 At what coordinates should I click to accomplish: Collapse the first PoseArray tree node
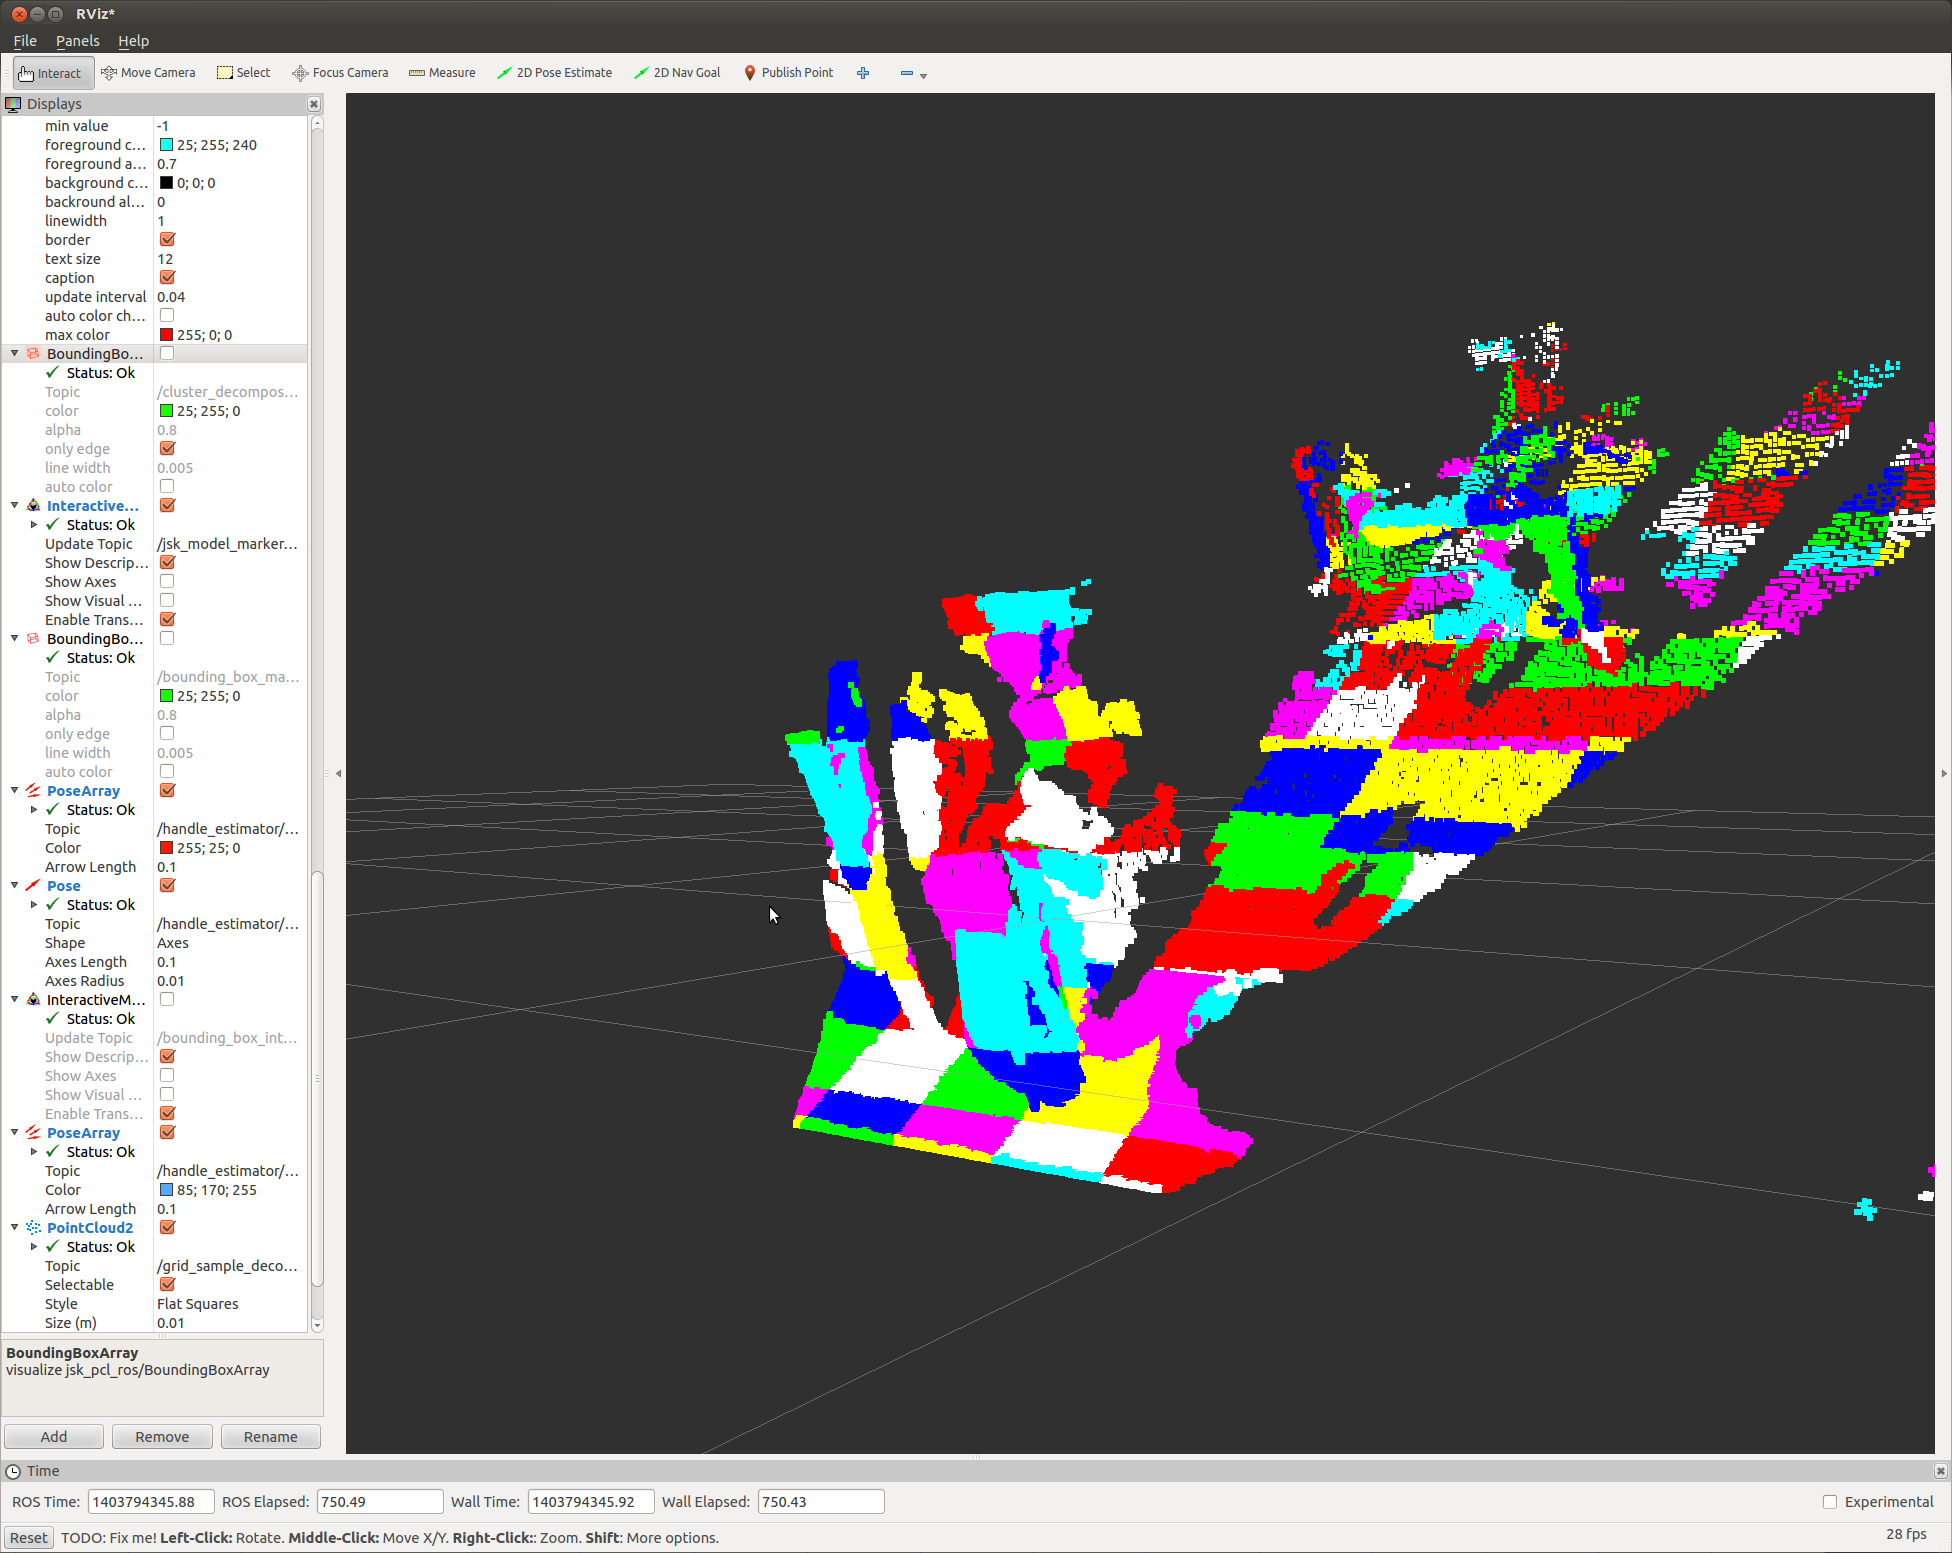tap(14, 791)
